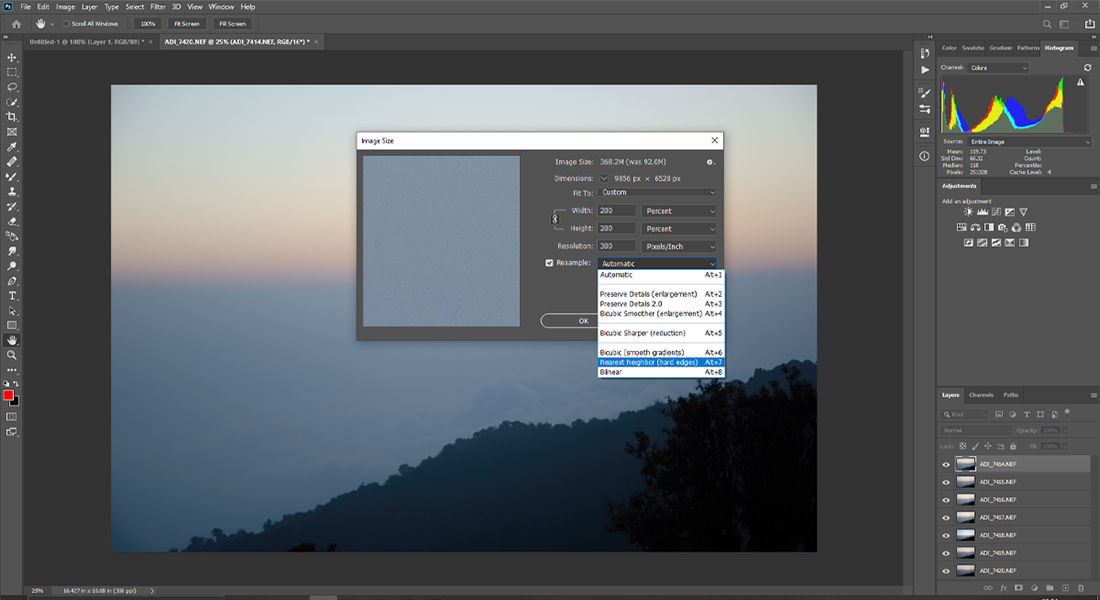Add layer mask icon
The width and height of the screenshot is (1100, 600).
pyautogui.click(x=1019, y=587)
